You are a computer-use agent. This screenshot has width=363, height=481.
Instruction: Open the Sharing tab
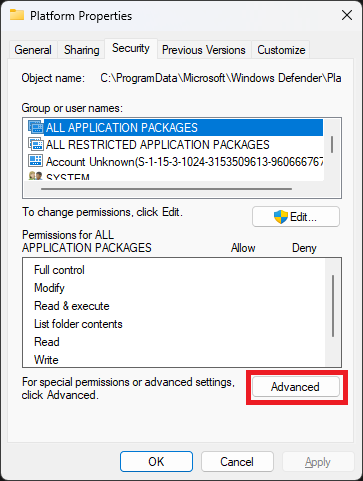coord(82,50)
